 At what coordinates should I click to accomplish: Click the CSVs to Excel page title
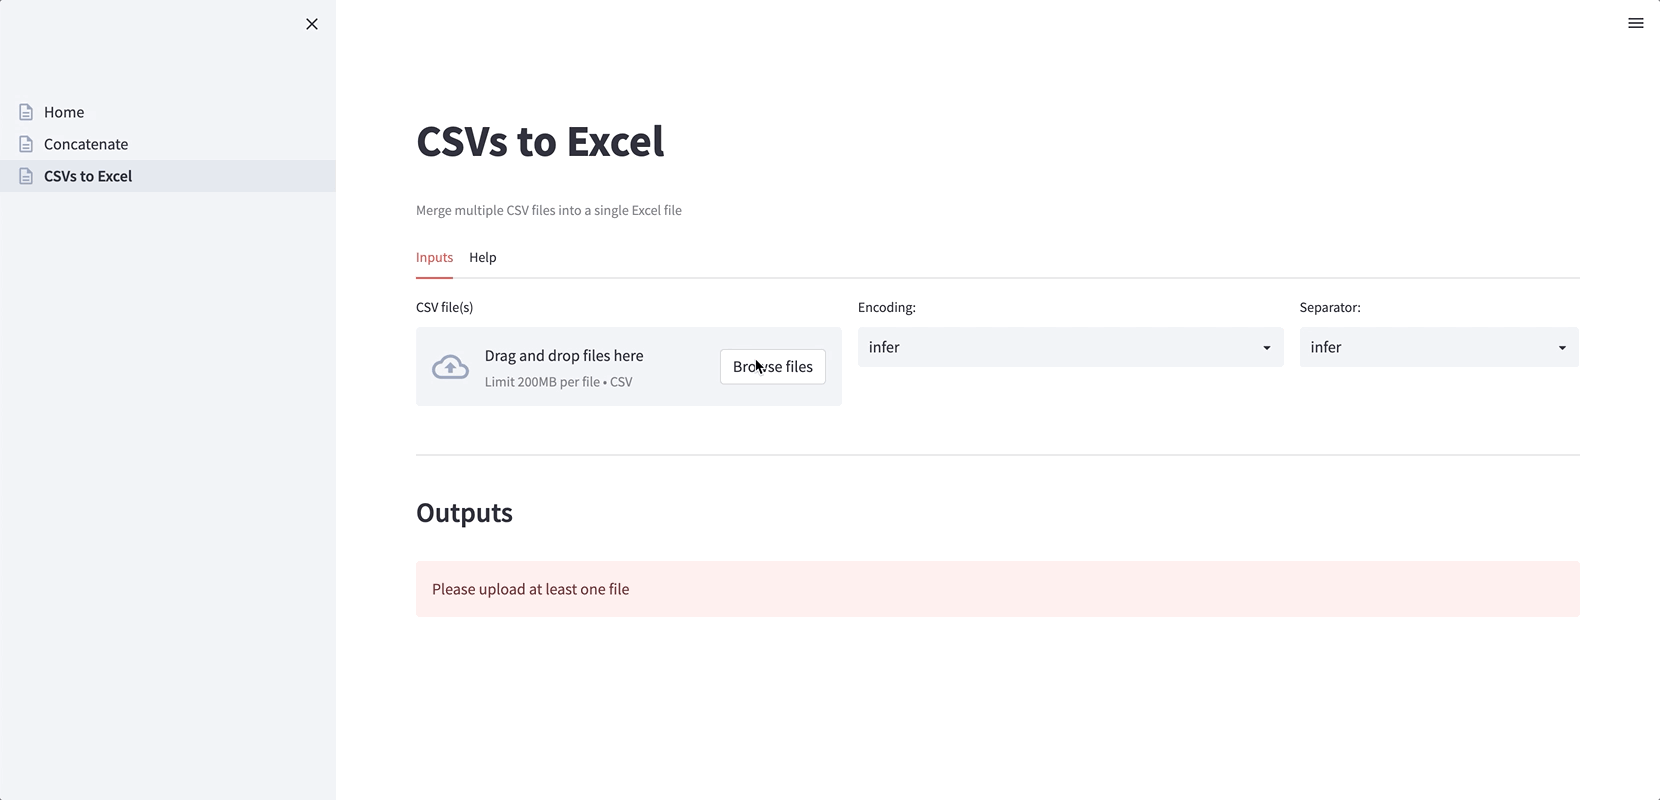pyautogui.click(x=540, y=141)
